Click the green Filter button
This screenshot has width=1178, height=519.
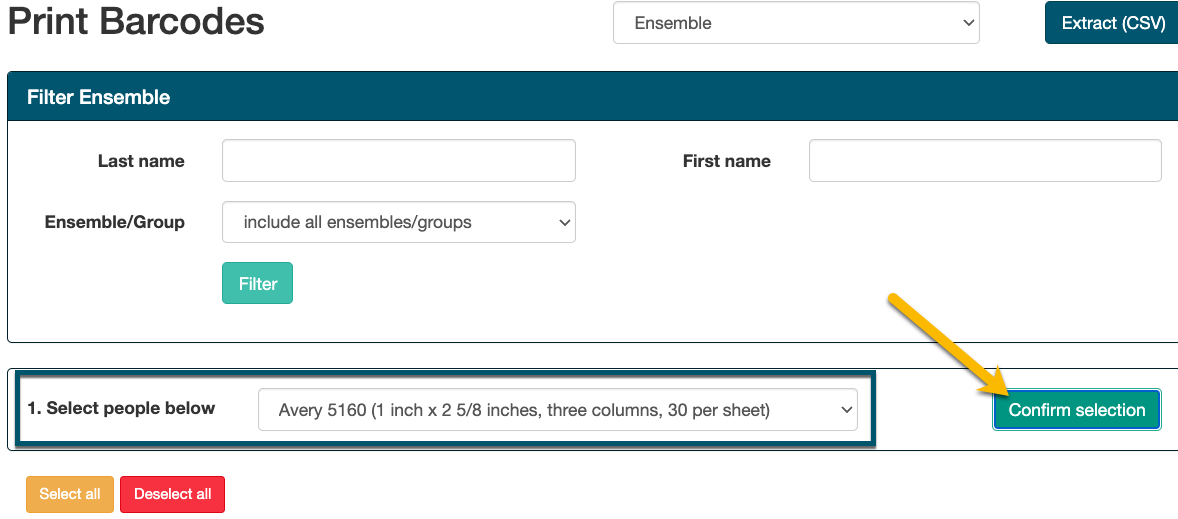(258, 283)
